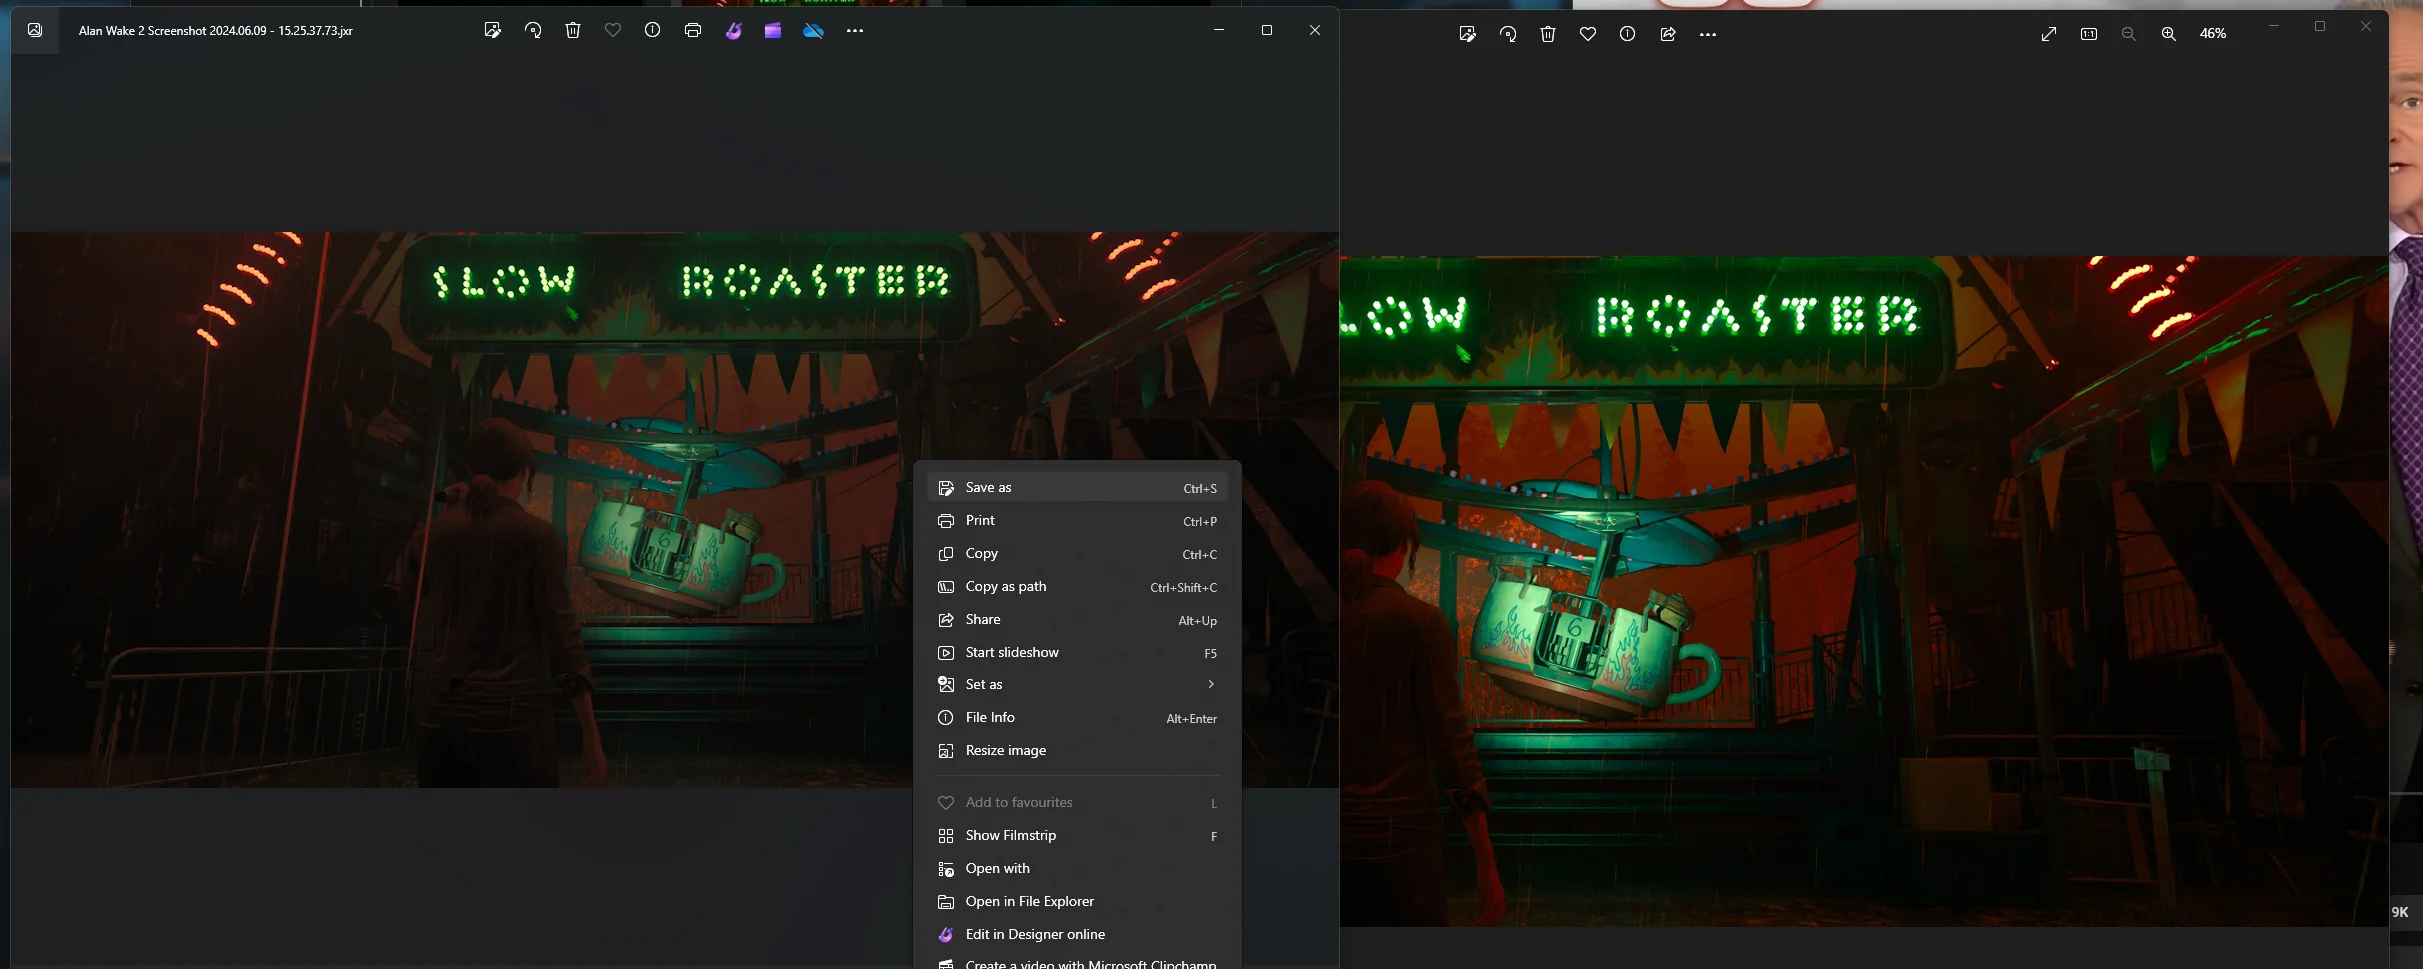Click the printer icon in left window toolbar
This screenshot has width=2423, height=969.
click(693, 30)
